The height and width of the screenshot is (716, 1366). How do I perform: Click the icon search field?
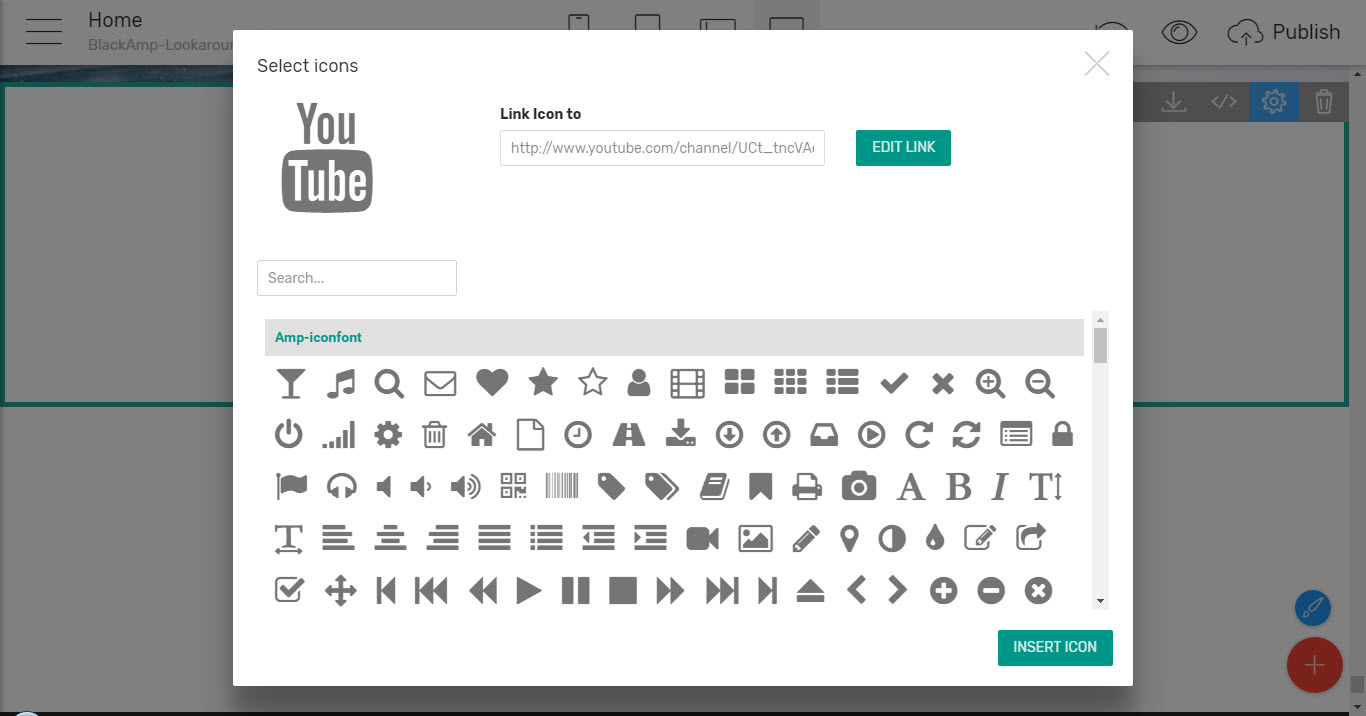point(357,278)
